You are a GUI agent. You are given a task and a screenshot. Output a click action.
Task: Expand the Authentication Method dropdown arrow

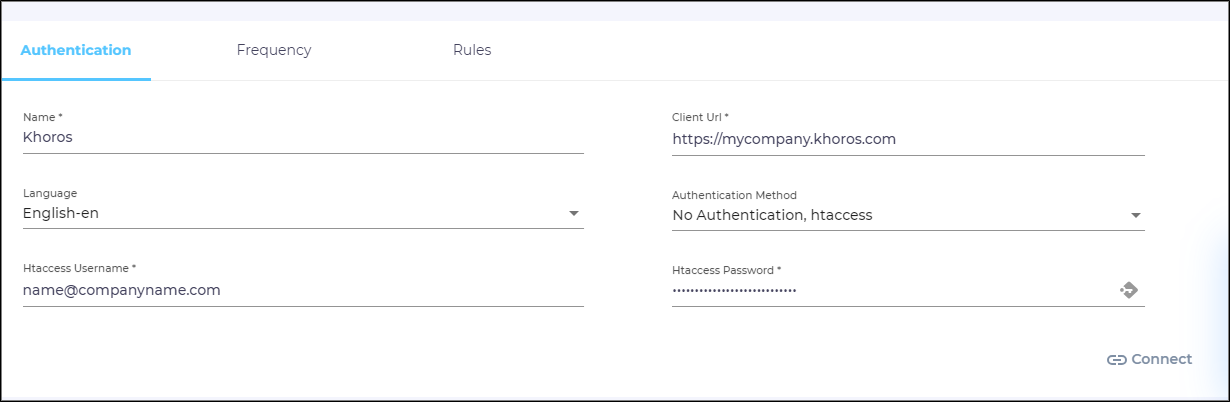click(x=1135, y=215)
